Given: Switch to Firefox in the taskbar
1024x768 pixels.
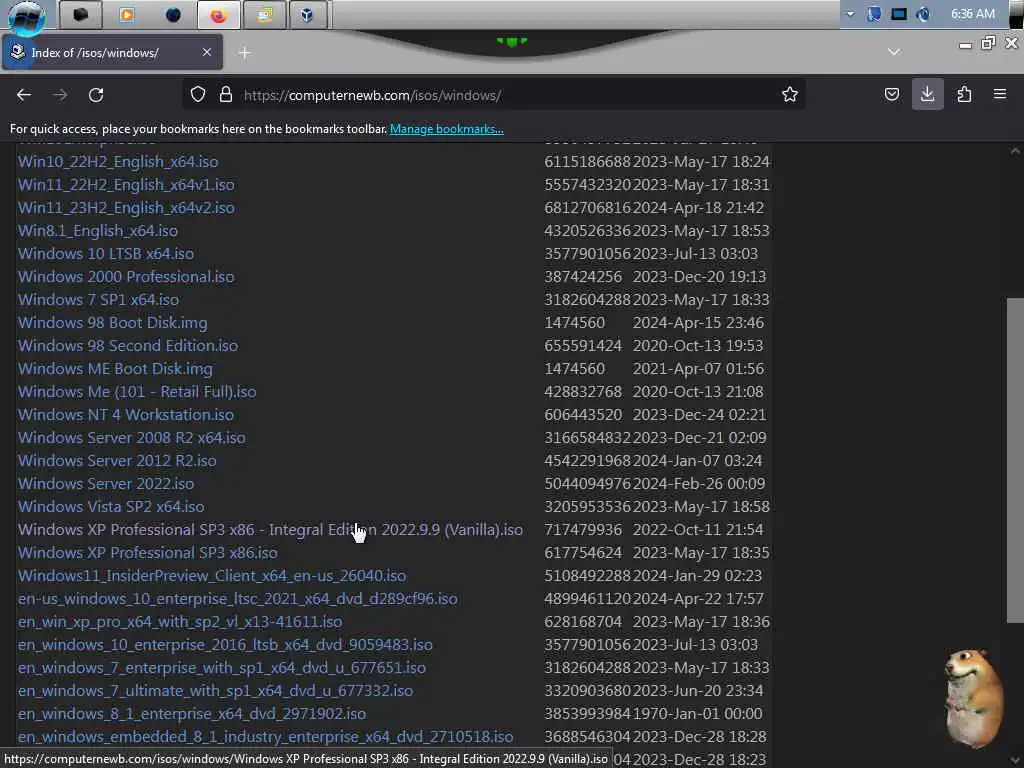Looking at the screenshot, I should (x=219, y=14).
